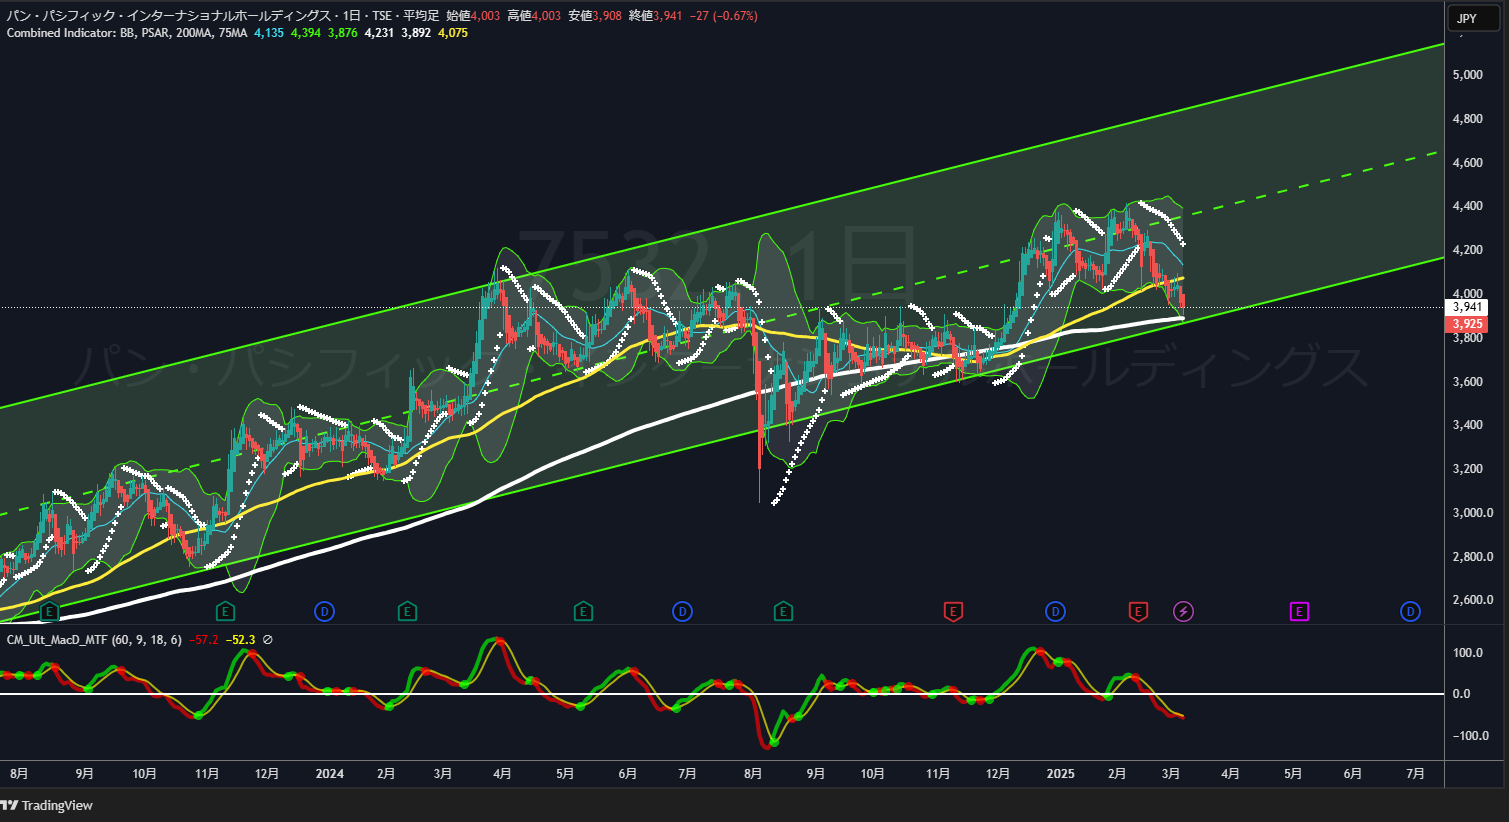1509x822 pixels.
Task: Click the red −57.2 MACD value
Action: click(204, 640)
